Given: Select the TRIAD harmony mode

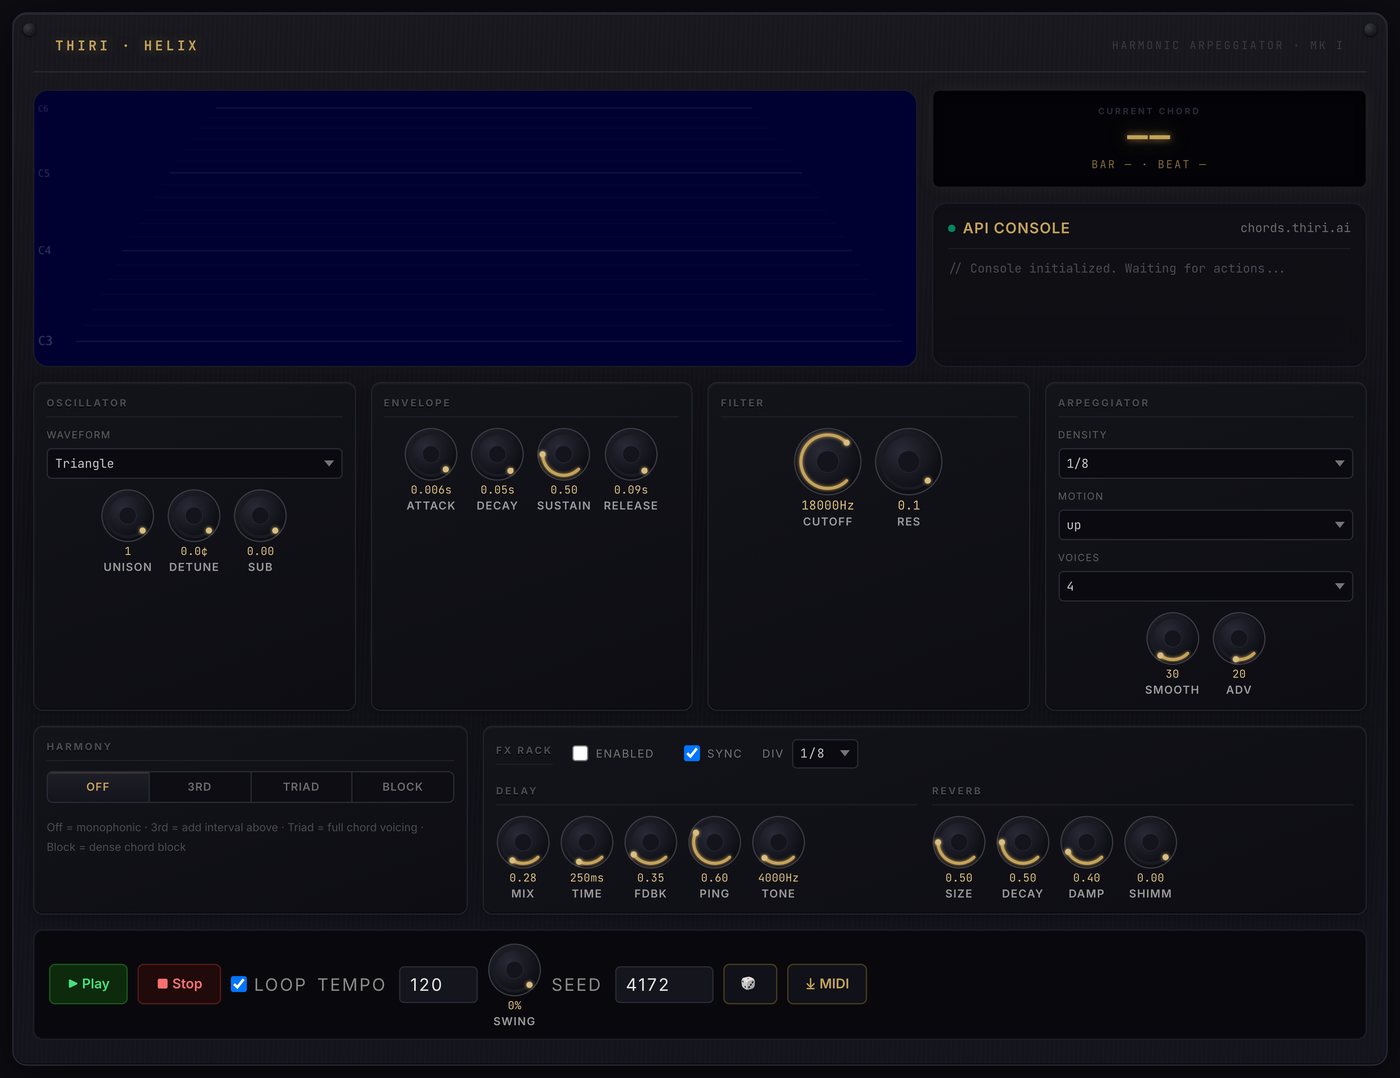Looking at the screenshot, I should [301, 787].
